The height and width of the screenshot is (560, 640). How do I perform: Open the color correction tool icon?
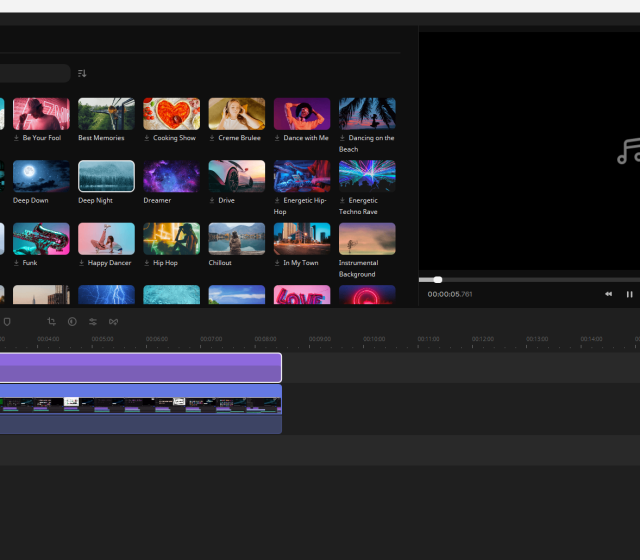click(x=72, y=321)
